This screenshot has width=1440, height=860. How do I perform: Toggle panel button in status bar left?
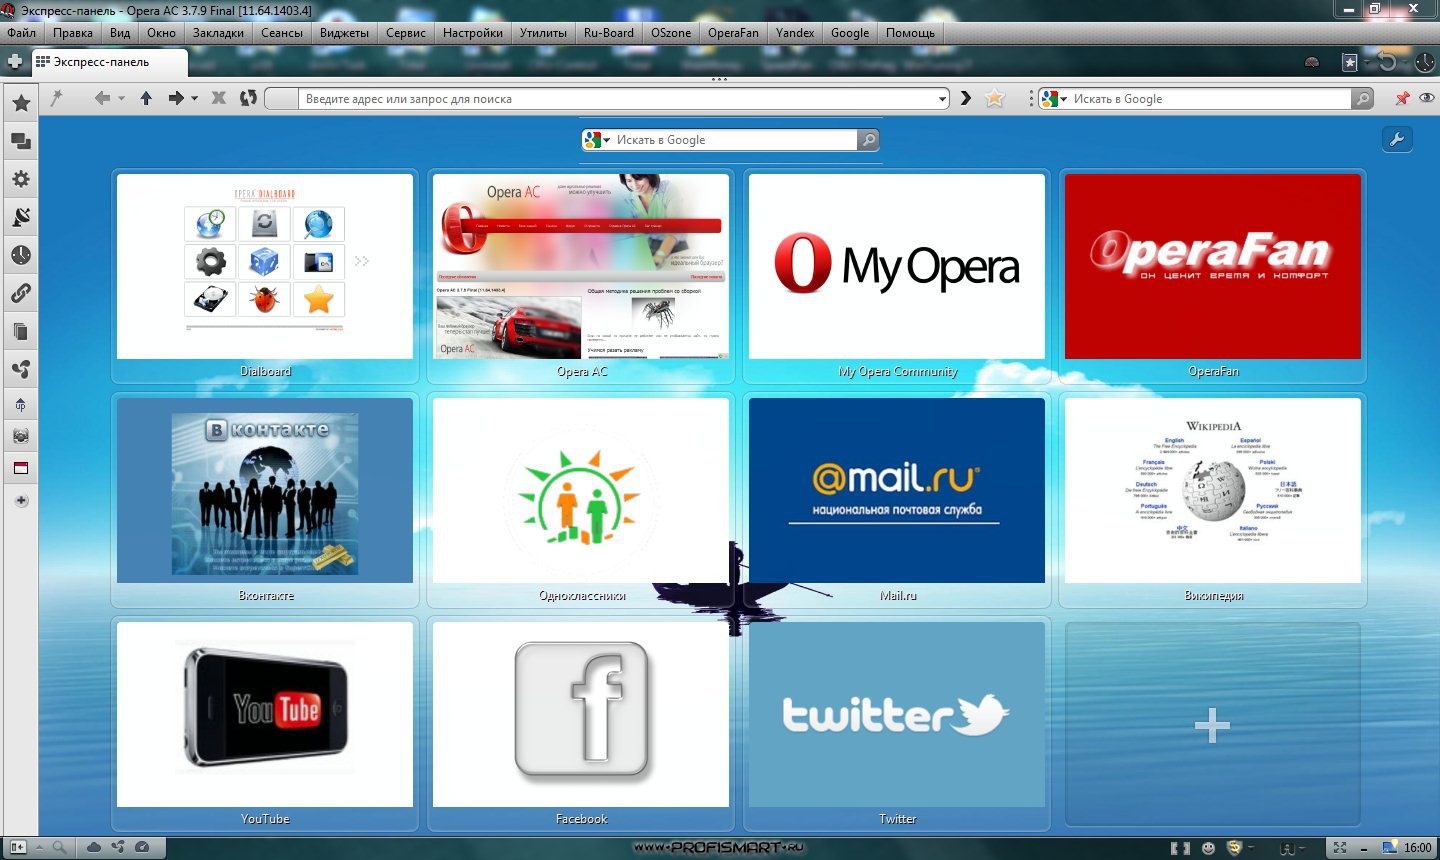point(17,847)
